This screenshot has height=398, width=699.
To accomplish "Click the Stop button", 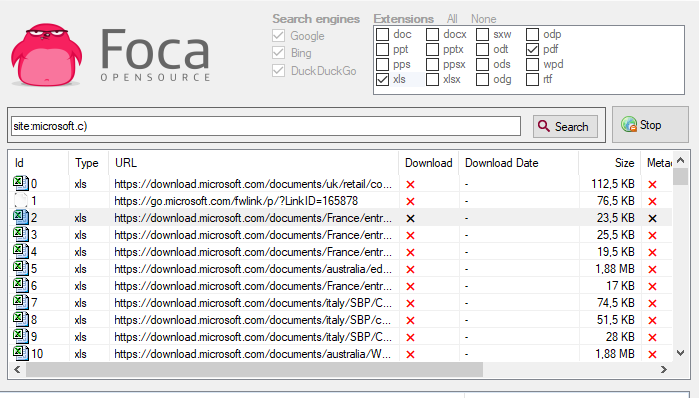I will [x=650, y=125].
